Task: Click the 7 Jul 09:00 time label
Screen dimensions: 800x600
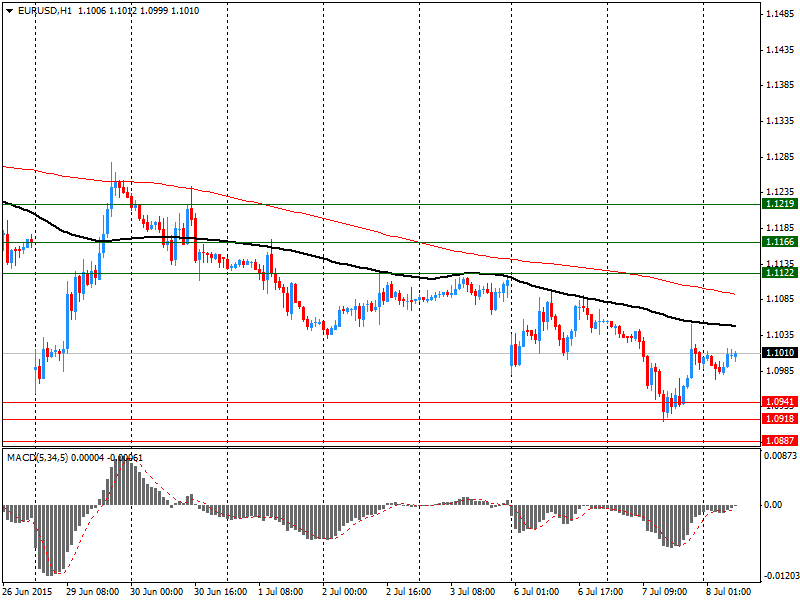Action: pos(665,592)
